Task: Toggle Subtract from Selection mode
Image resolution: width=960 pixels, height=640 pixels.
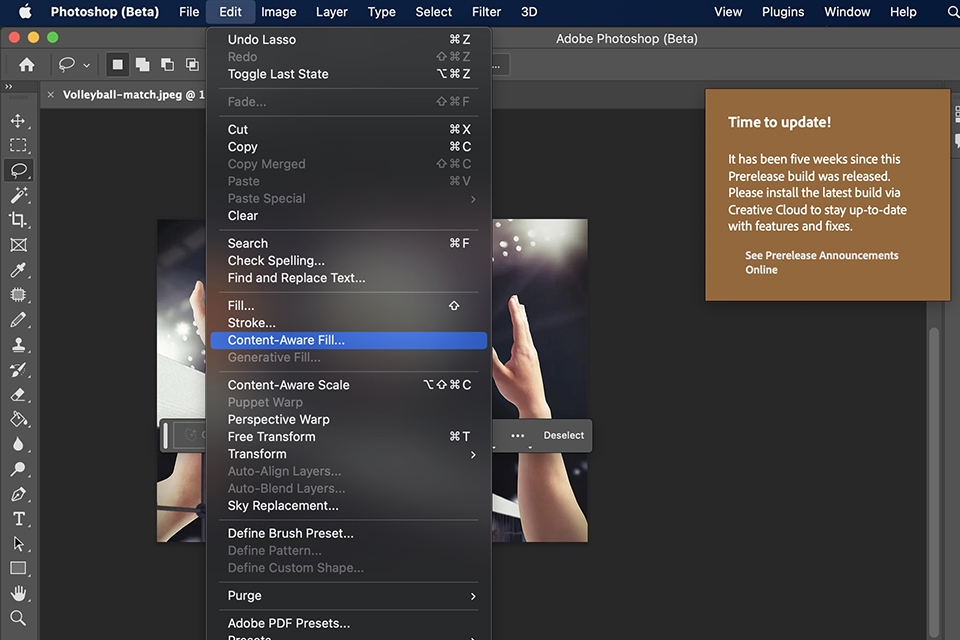Action: pos(167,64)
